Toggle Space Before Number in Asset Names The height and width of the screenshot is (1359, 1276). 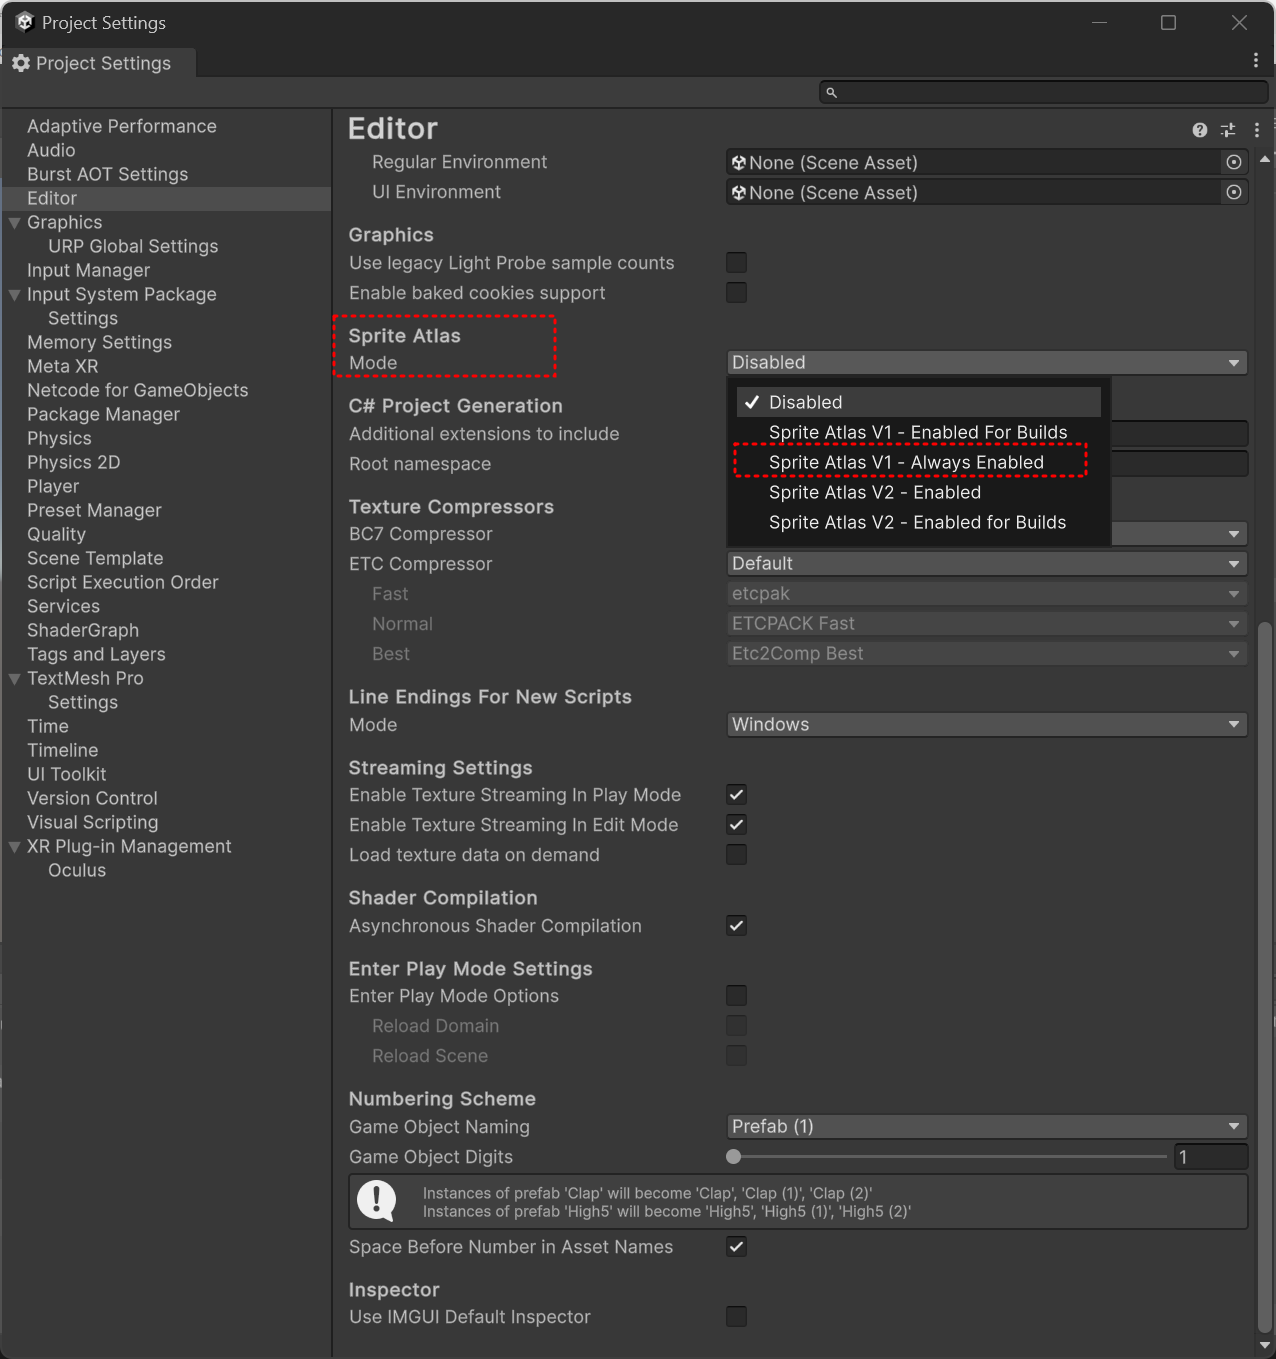tap(737, 1247)
